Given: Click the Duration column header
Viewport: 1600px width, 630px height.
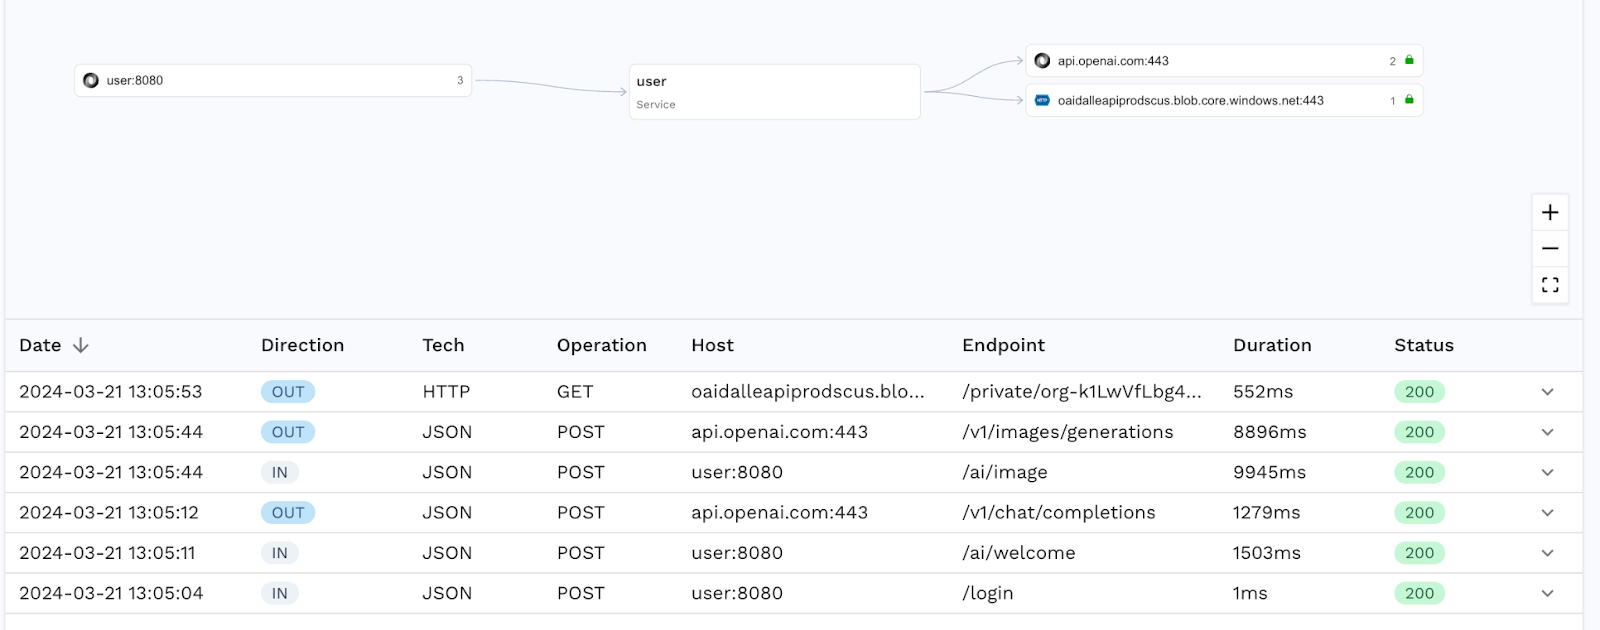Looking at the screenshot, I should (x=1272, y=345).
